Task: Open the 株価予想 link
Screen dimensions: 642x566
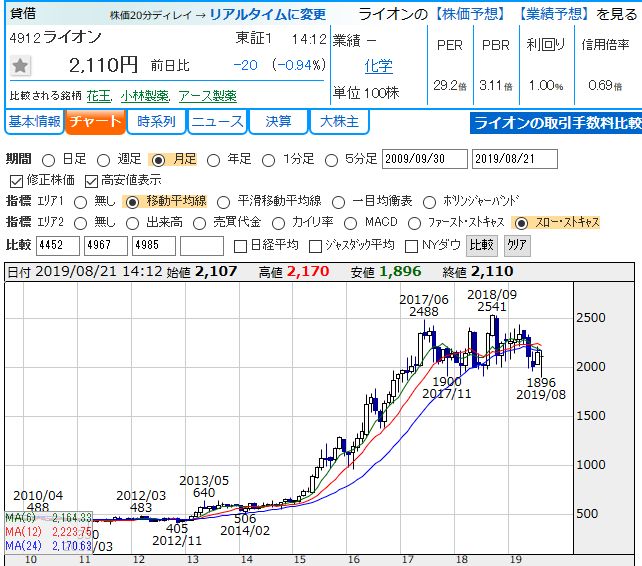Action: (470, 14)
